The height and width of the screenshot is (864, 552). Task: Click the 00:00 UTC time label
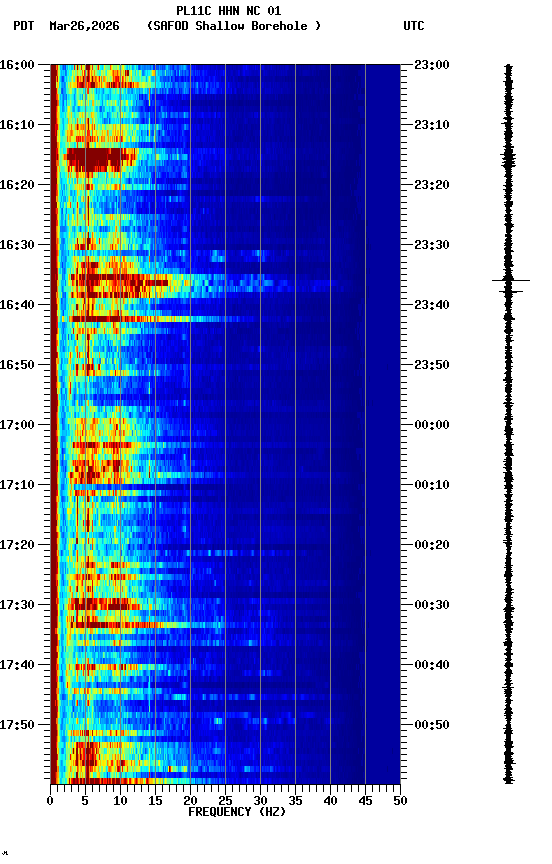pos(432,425)
